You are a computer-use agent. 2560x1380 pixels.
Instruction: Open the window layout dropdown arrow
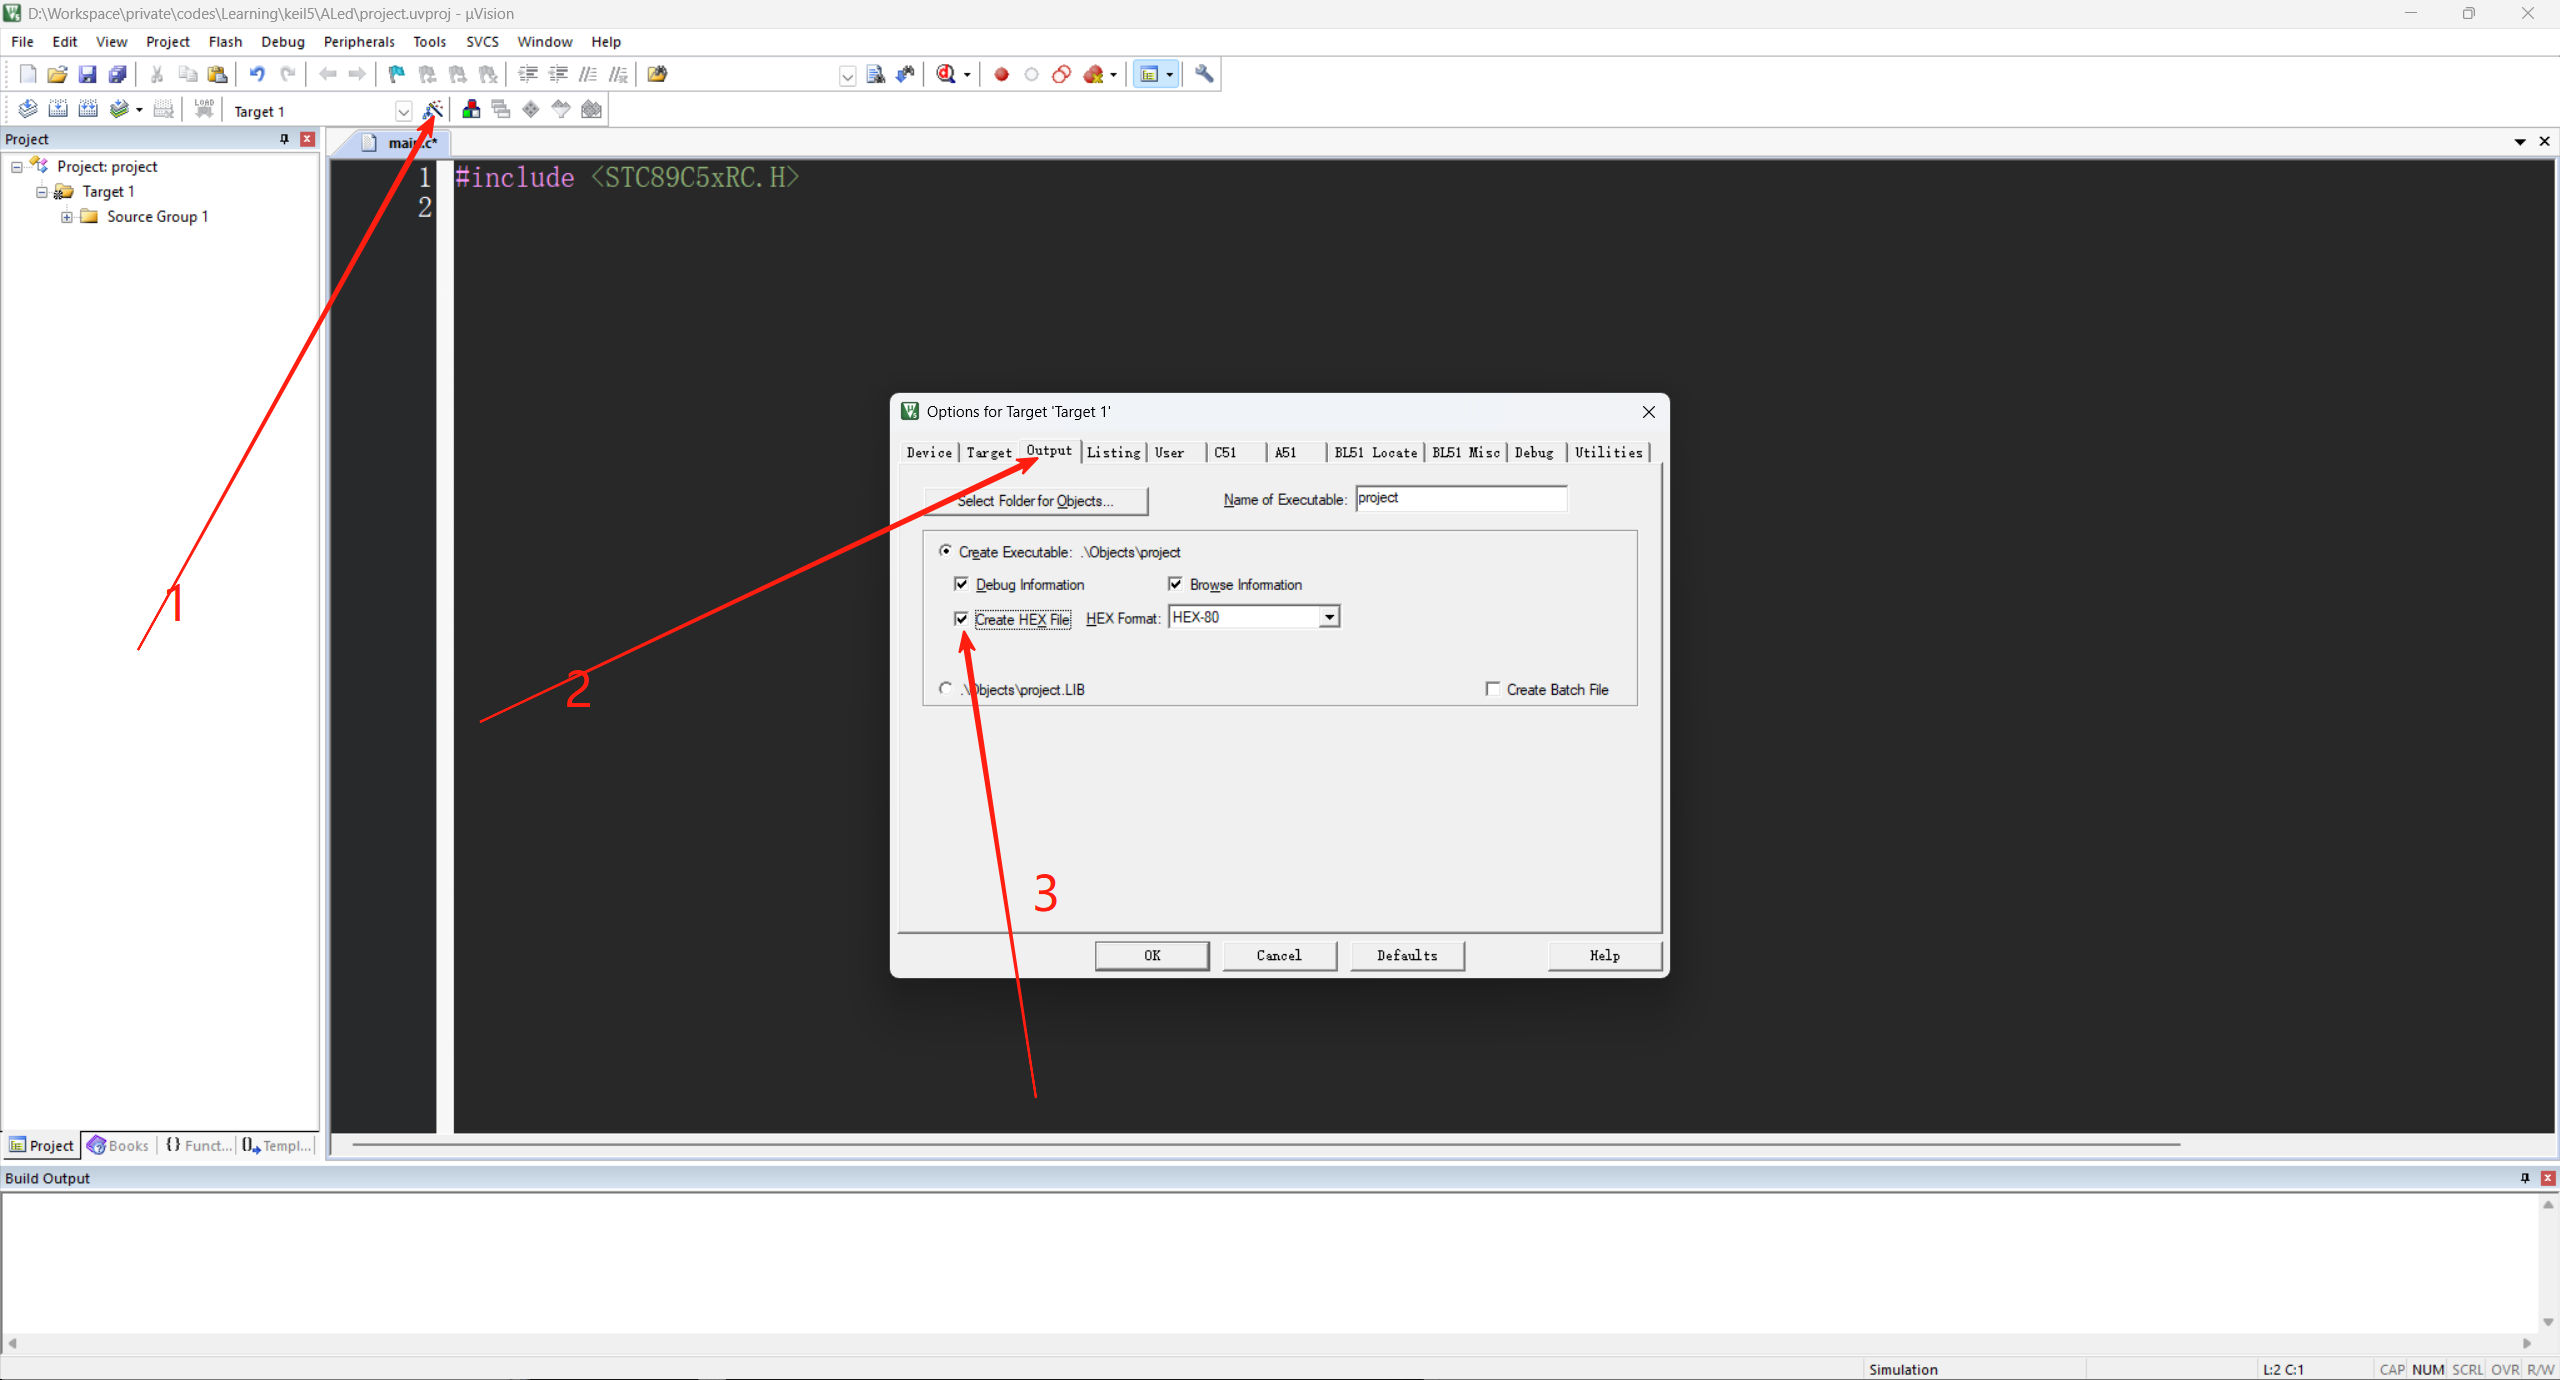(x=1170, y=75)
